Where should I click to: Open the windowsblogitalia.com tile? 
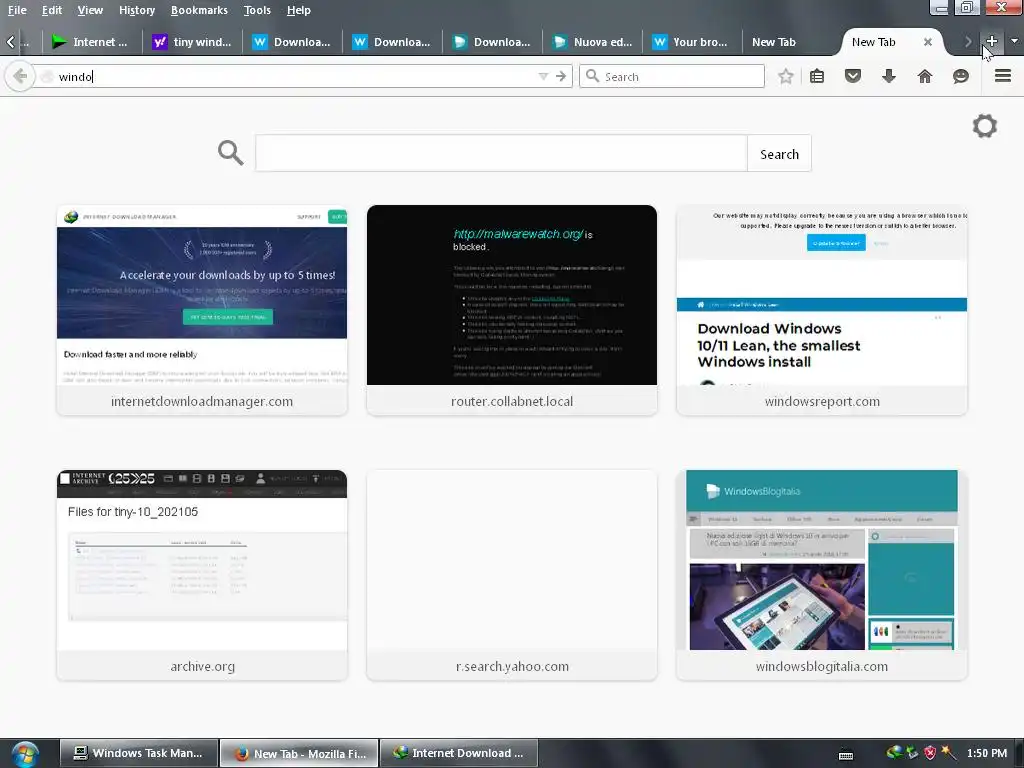point(822,575)
